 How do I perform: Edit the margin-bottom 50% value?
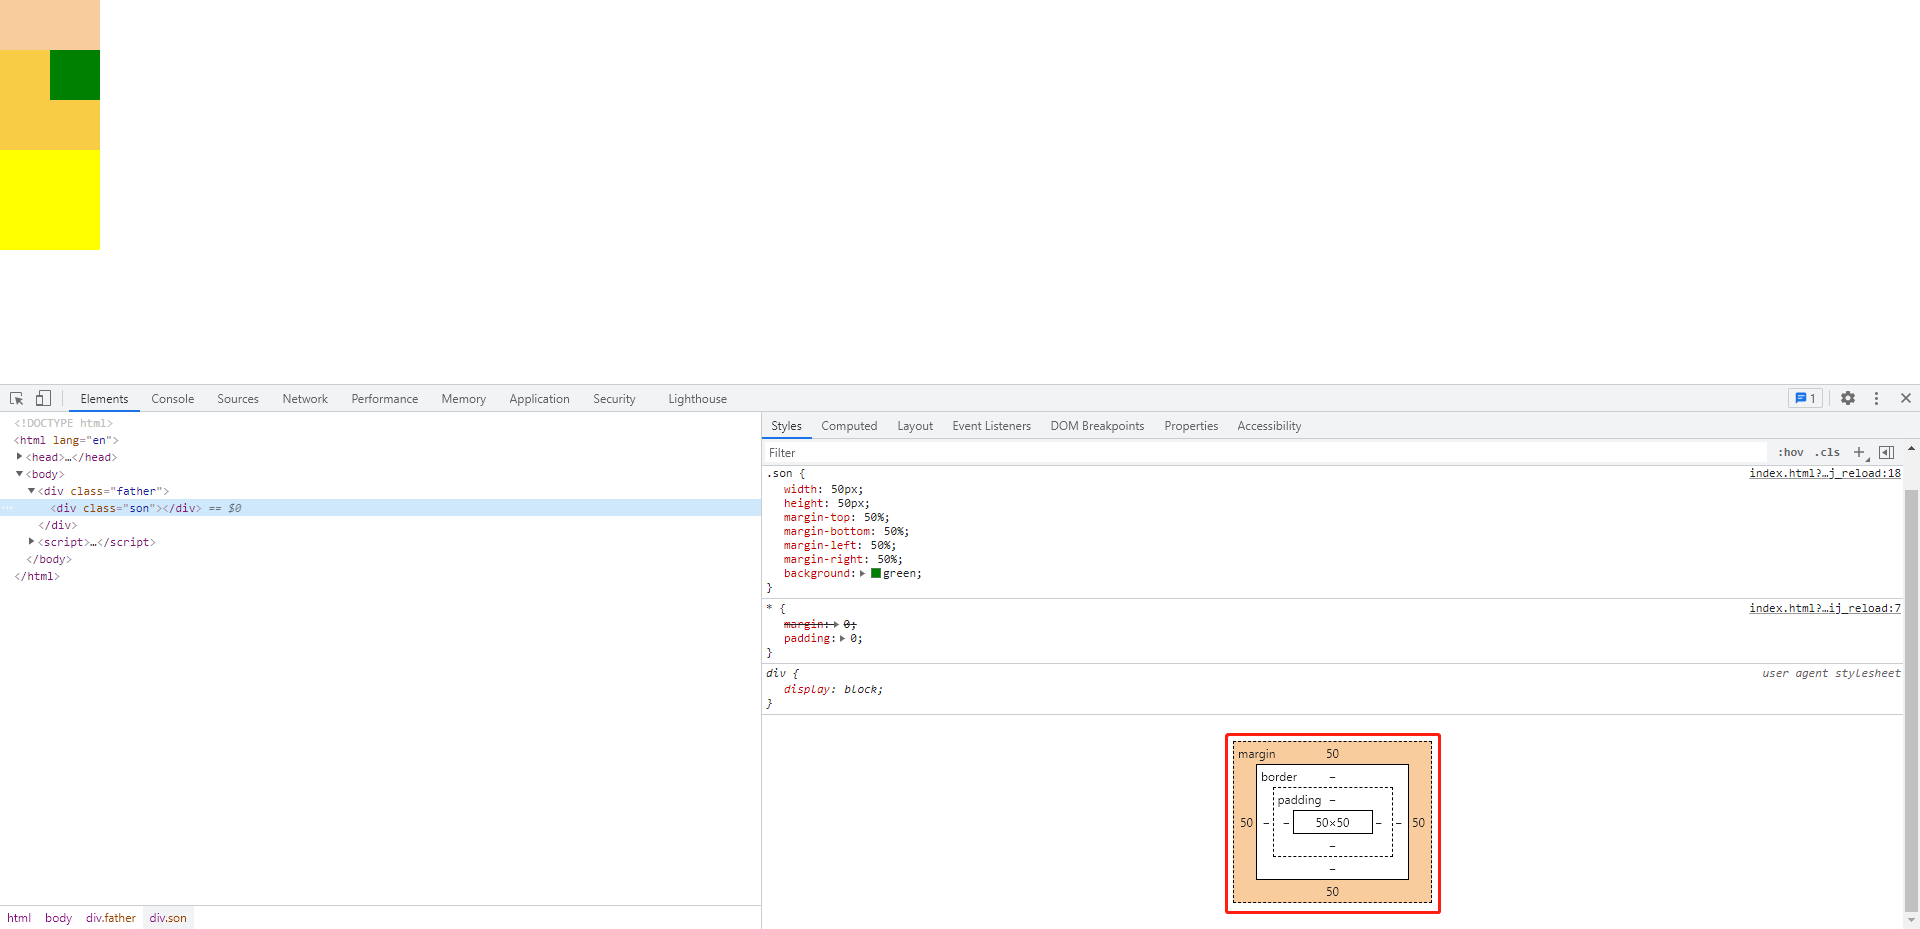point(894,531)
